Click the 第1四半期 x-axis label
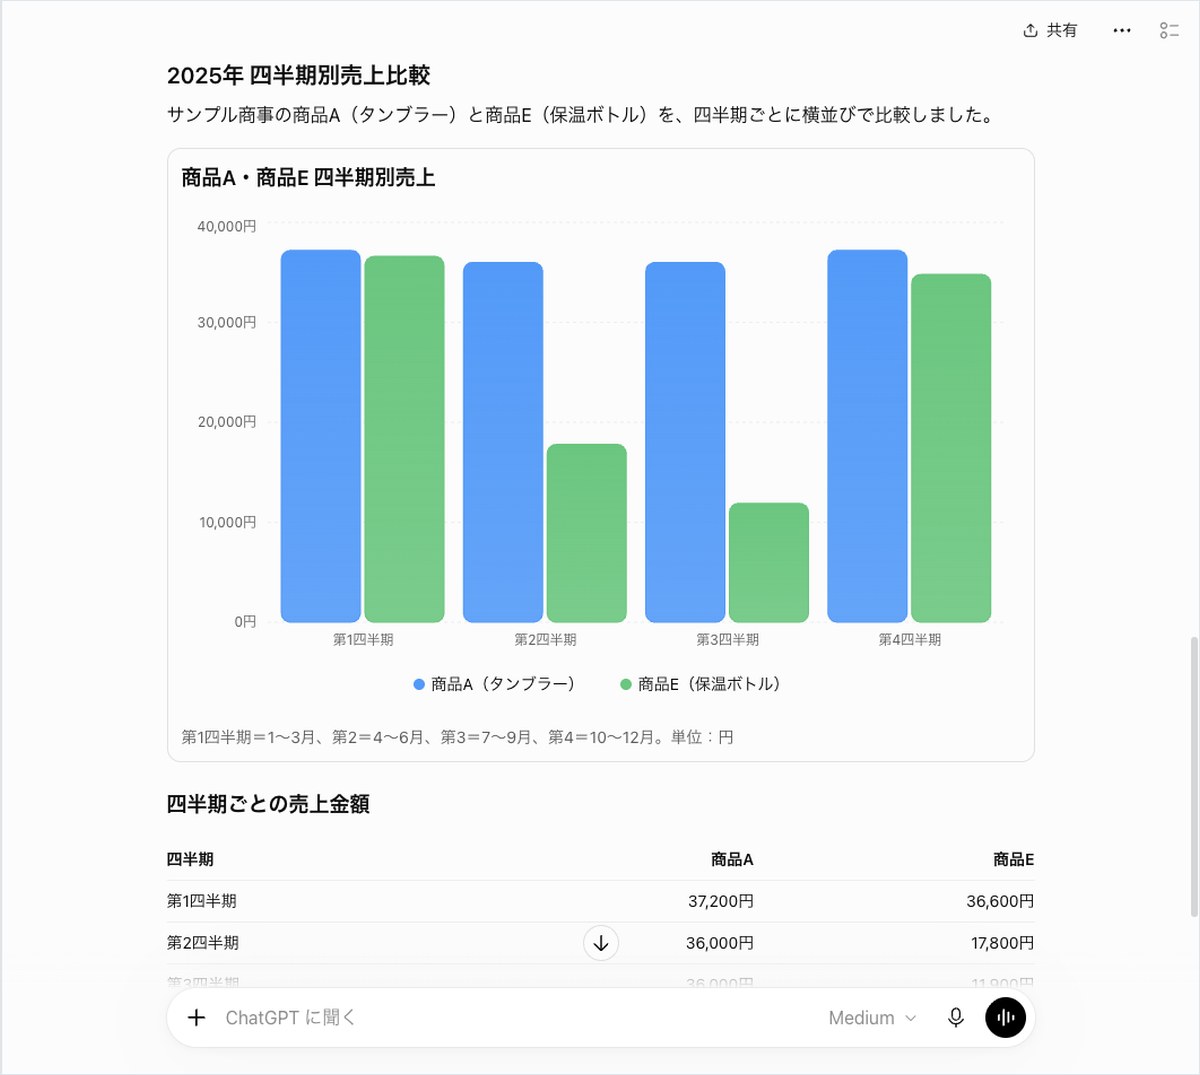The height and width of the screenshot is (1075, 1200). click(363, 640)
